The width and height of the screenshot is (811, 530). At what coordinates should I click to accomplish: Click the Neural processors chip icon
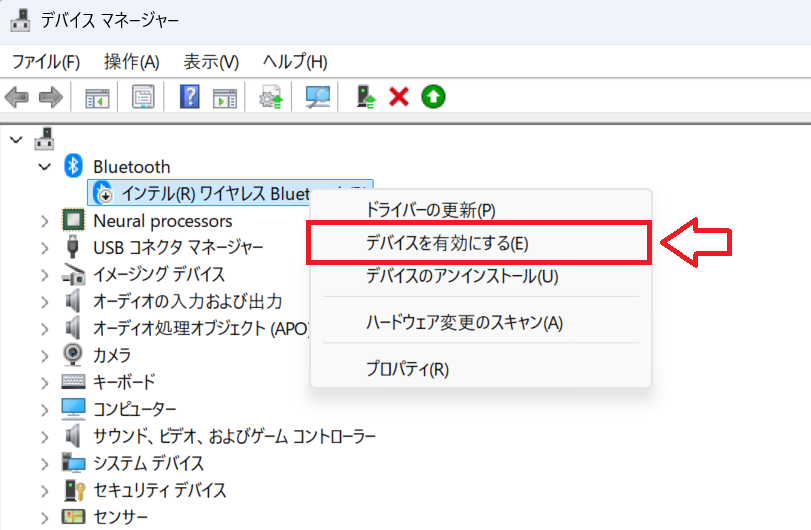pos(73,220)
